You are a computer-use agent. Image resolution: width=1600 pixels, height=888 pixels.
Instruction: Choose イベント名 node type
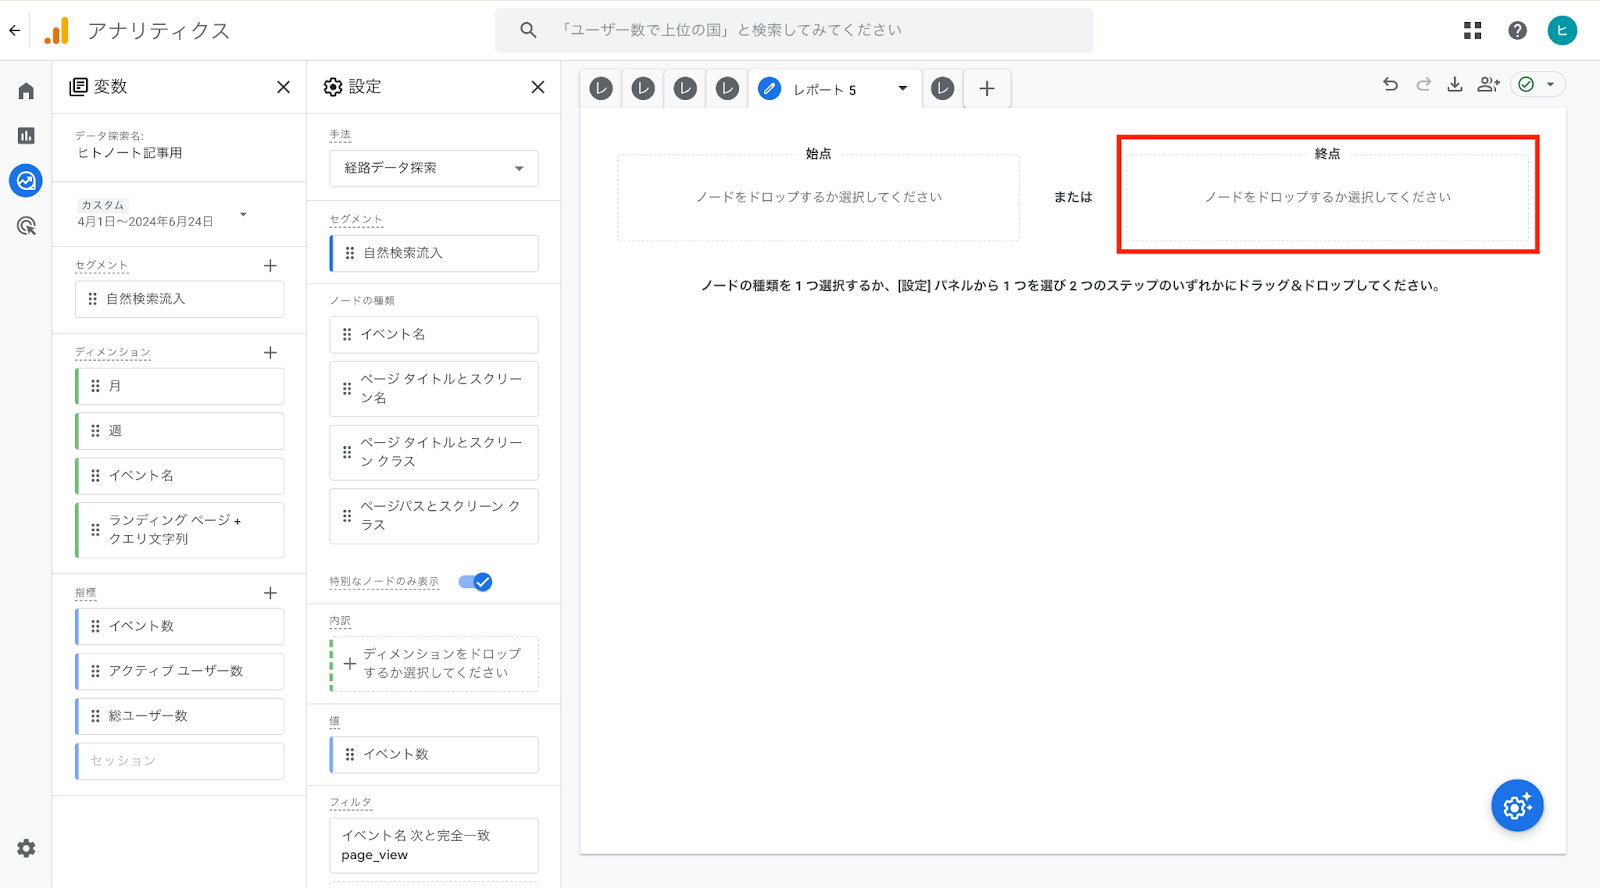point(434,334)
